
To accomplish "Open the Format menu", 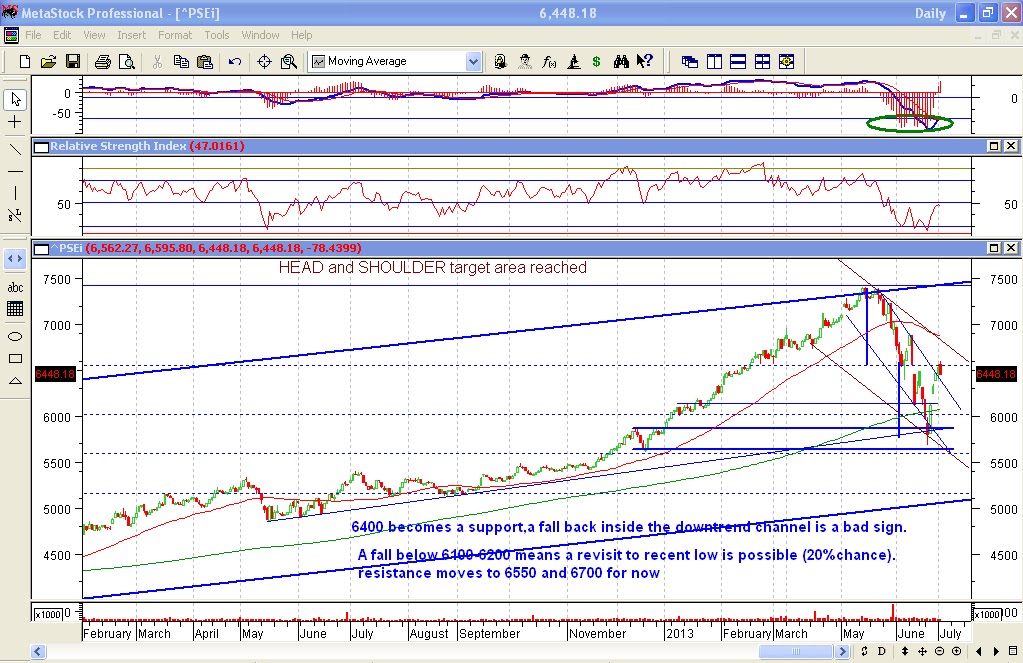I will [175, 34].
